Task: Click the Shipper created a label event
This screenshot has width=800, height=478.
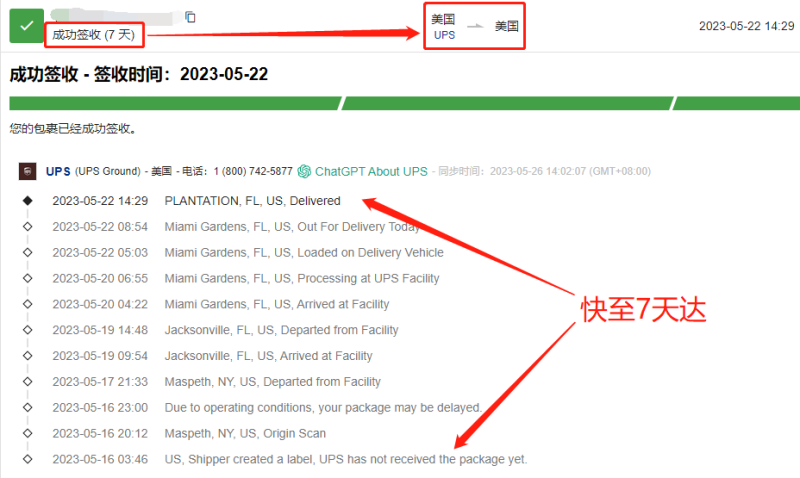Action: coord(346,460)
